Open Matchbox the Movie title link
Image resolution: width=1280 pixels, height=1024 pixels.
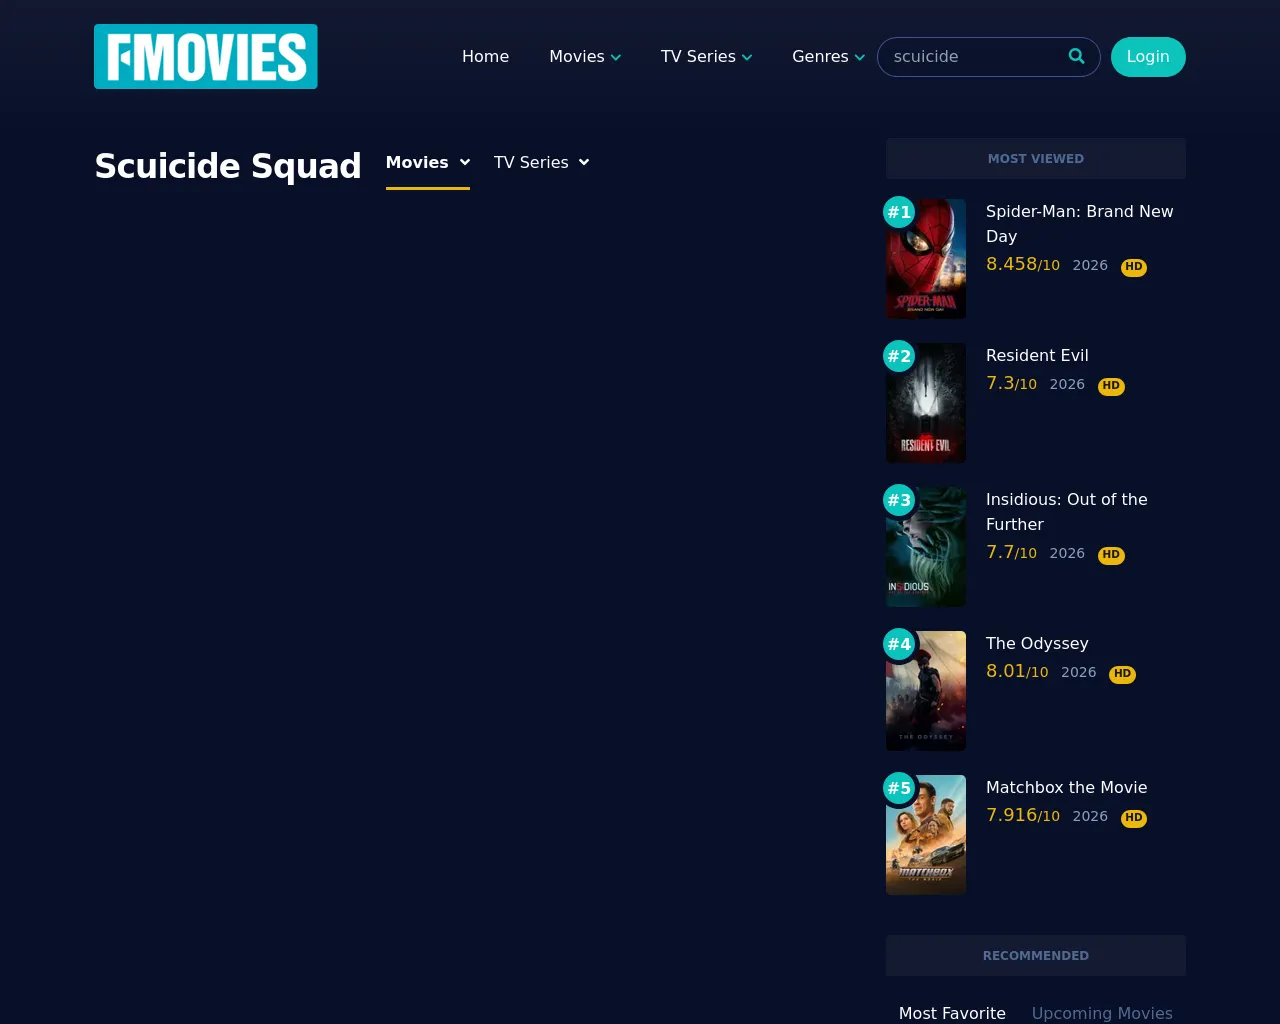[x=1066, y=787]
